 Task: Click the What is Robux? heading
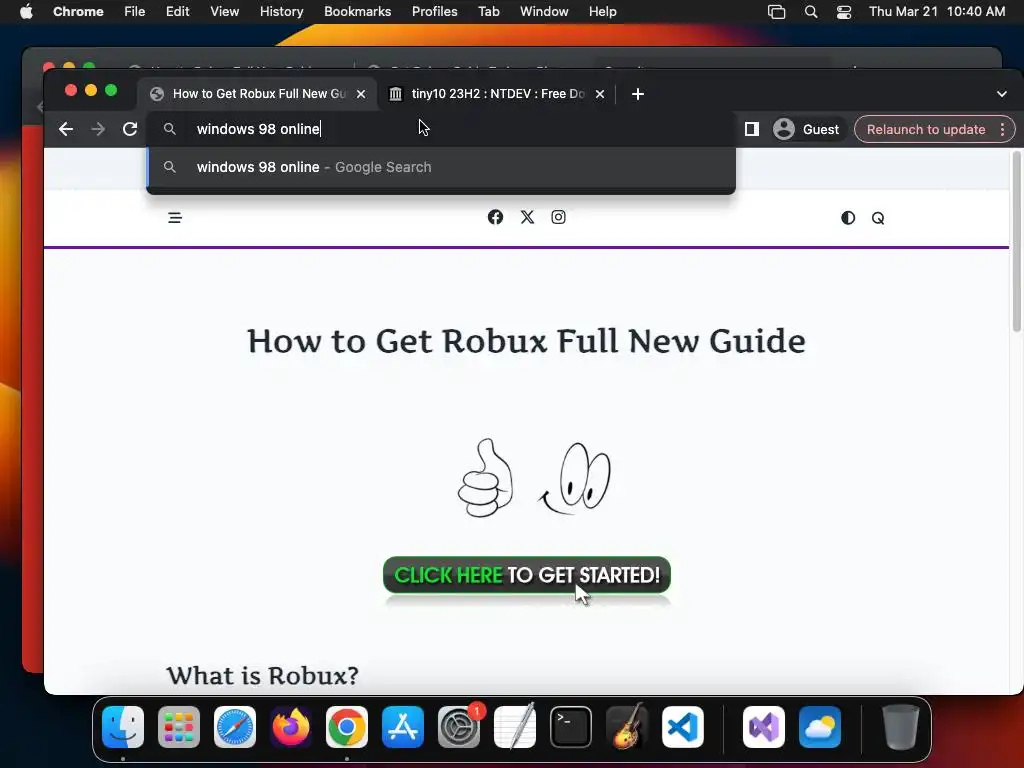click(x=263, y=675)
